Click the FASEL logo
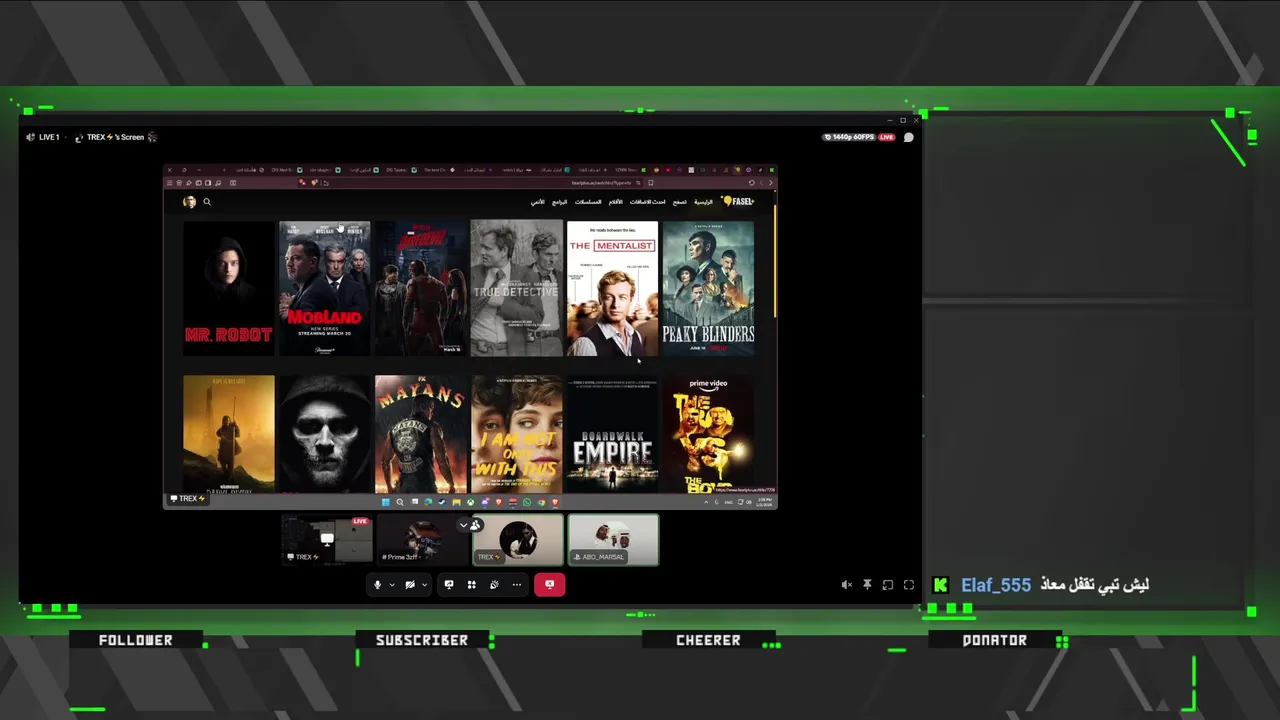 click(x=738, y=201)
